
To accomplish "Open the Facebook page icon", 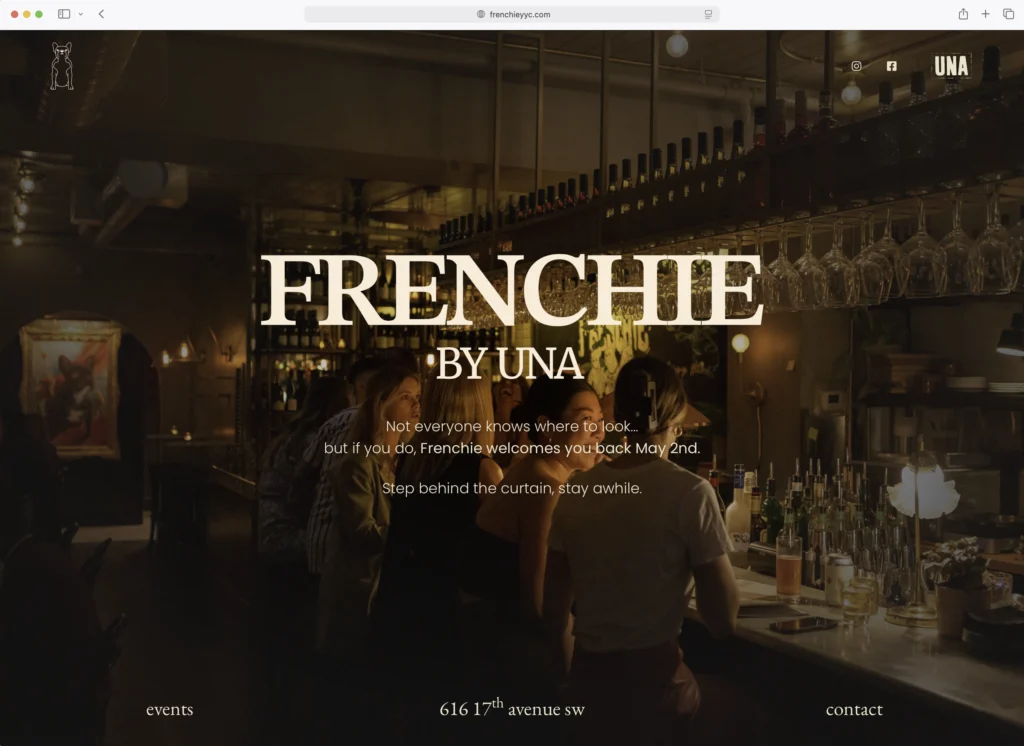I will (891, 66).
